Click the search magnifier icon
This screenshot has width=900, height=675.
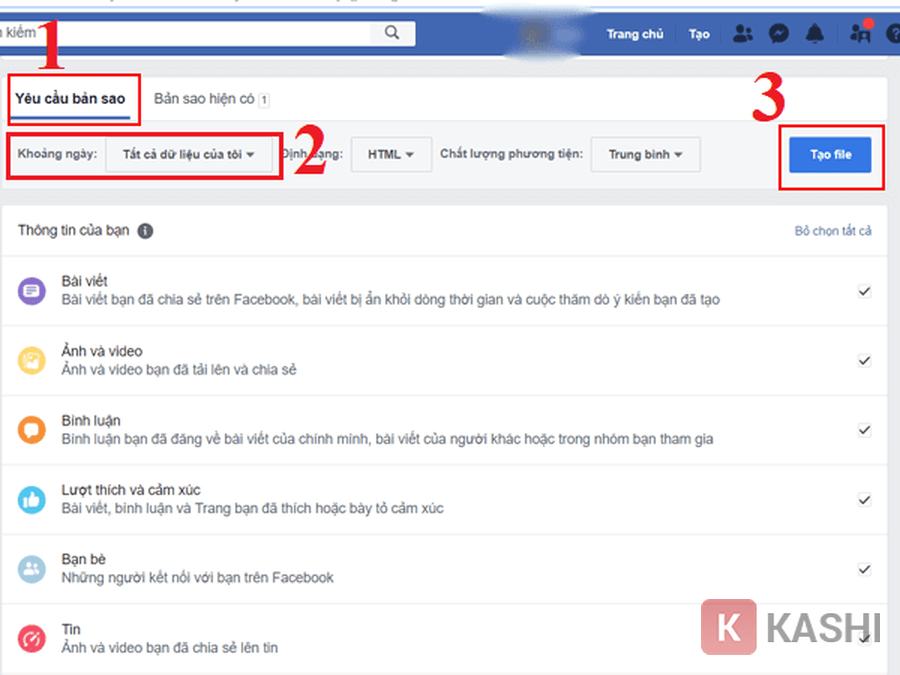point(390,33)
